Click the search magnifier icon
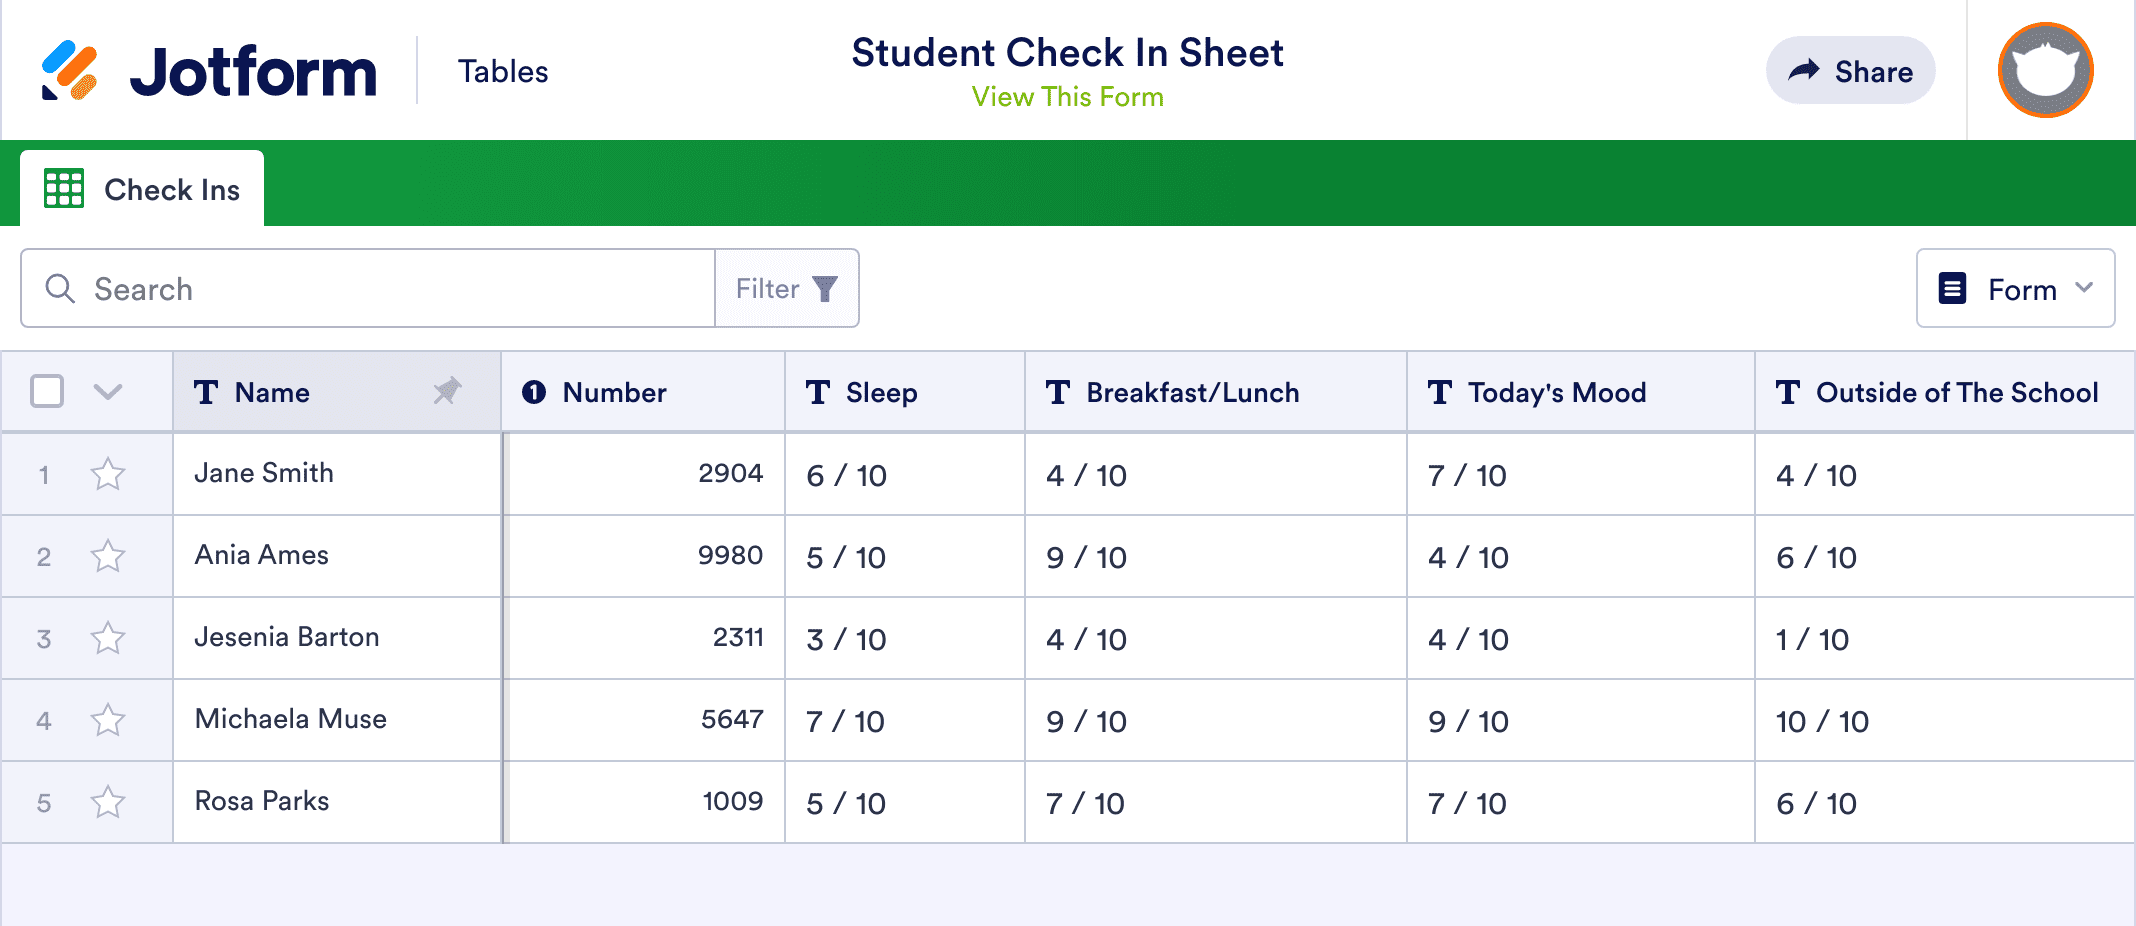This screenshot has width=2136, height=926. 59,288
